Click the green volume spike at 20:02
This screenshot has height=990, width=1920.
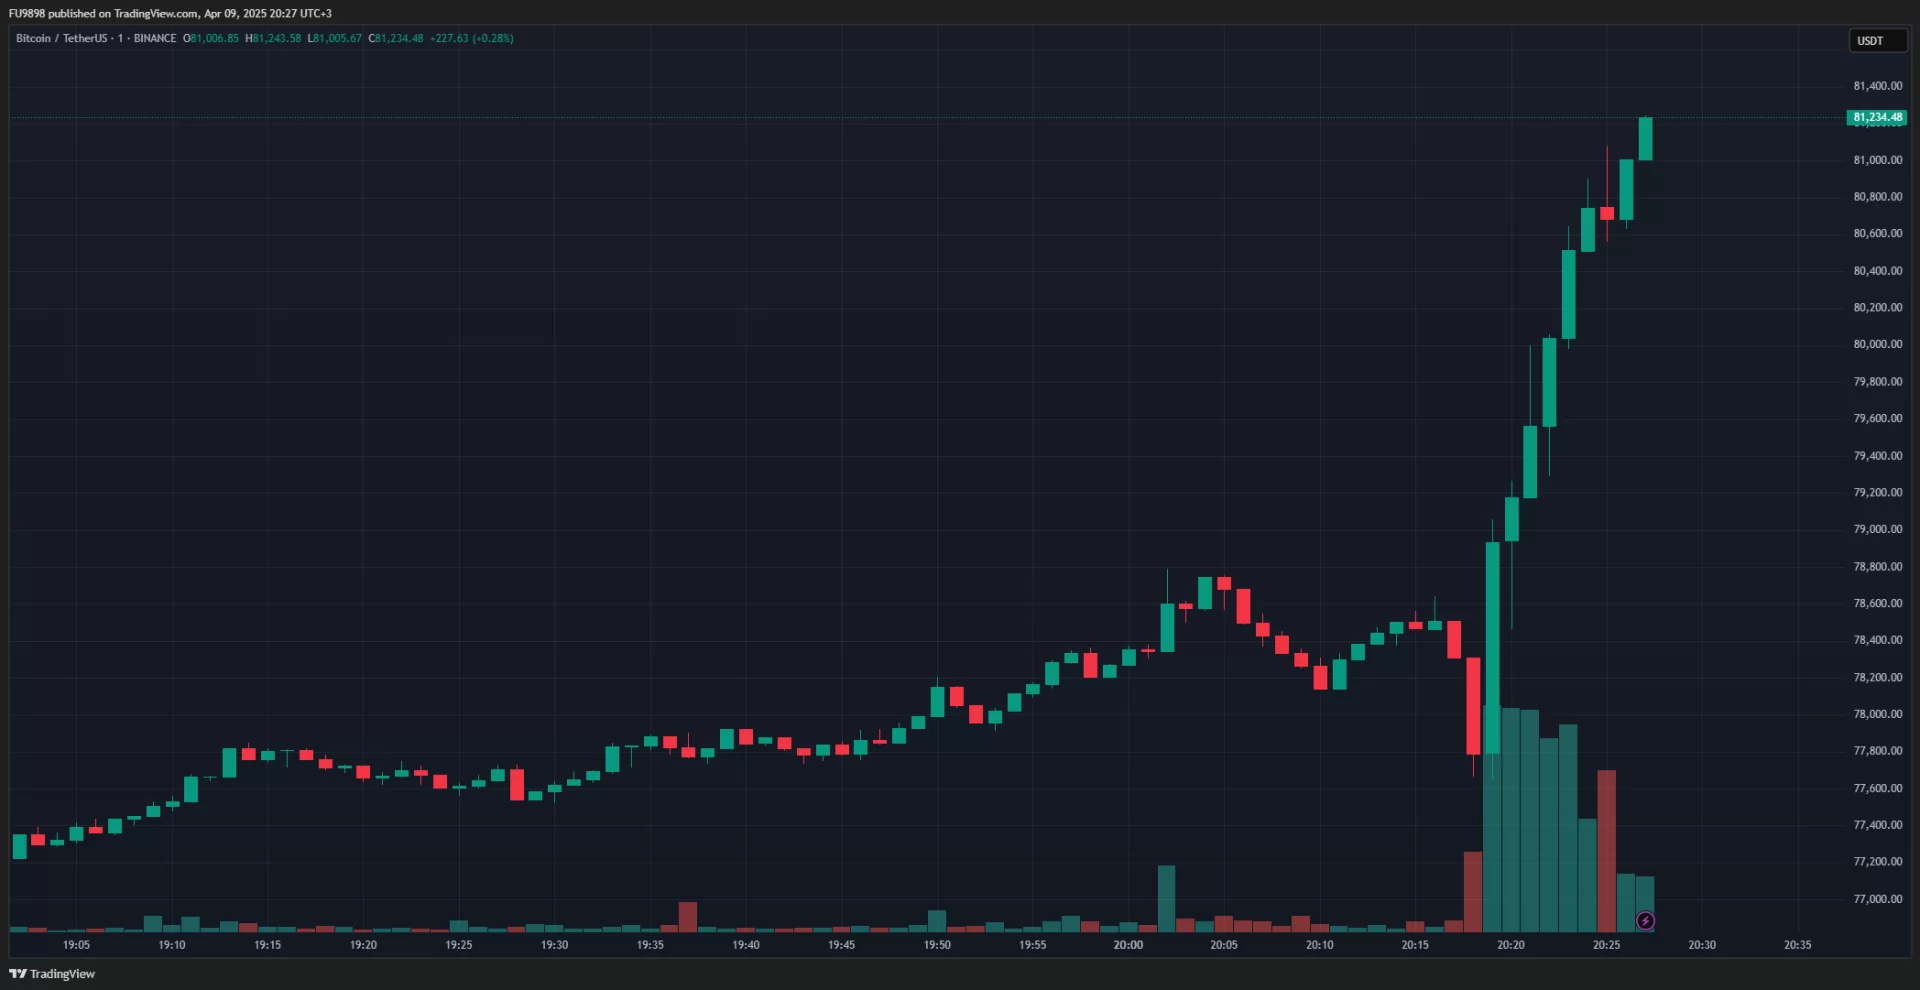click(x=1166, y=898)
